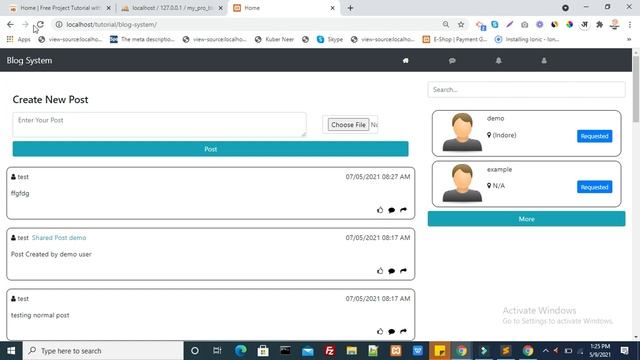Show hidden system tray icons
Screen dimensions: 640x360
coord(545,351)
